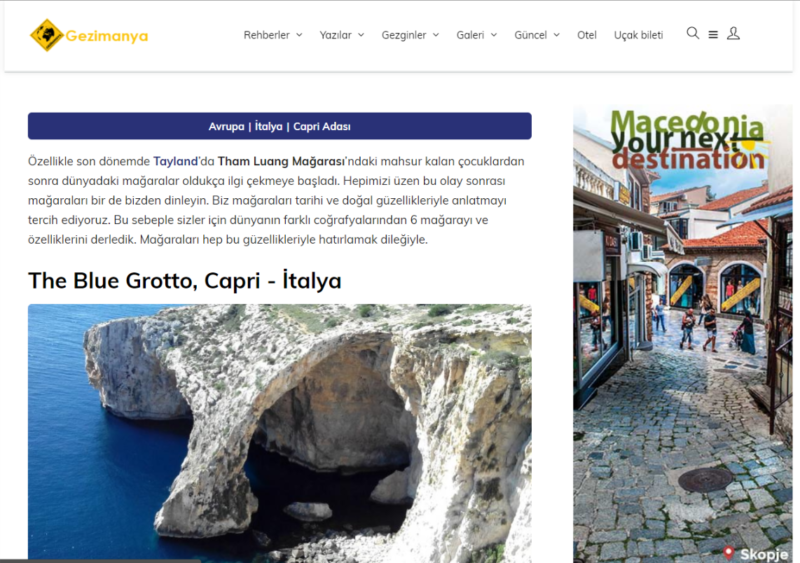Open the Rehberler menu item

(266, 35)
